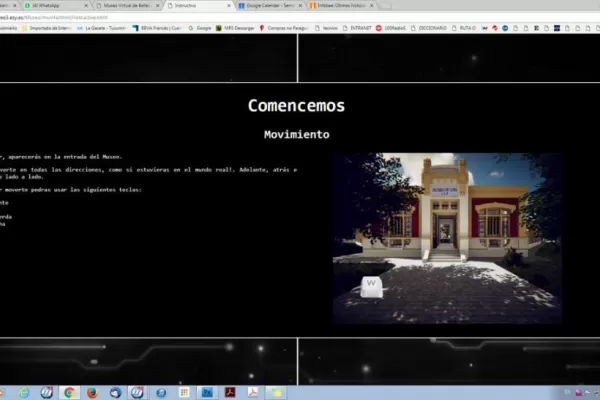Switch to the Museo Virtual de Bellas tab

point(126,6)
